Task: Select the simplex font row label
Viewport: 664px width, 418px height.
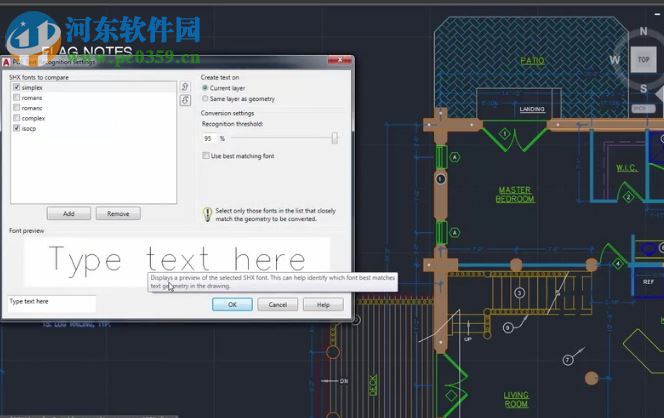Action: click(x=32, y=88)
